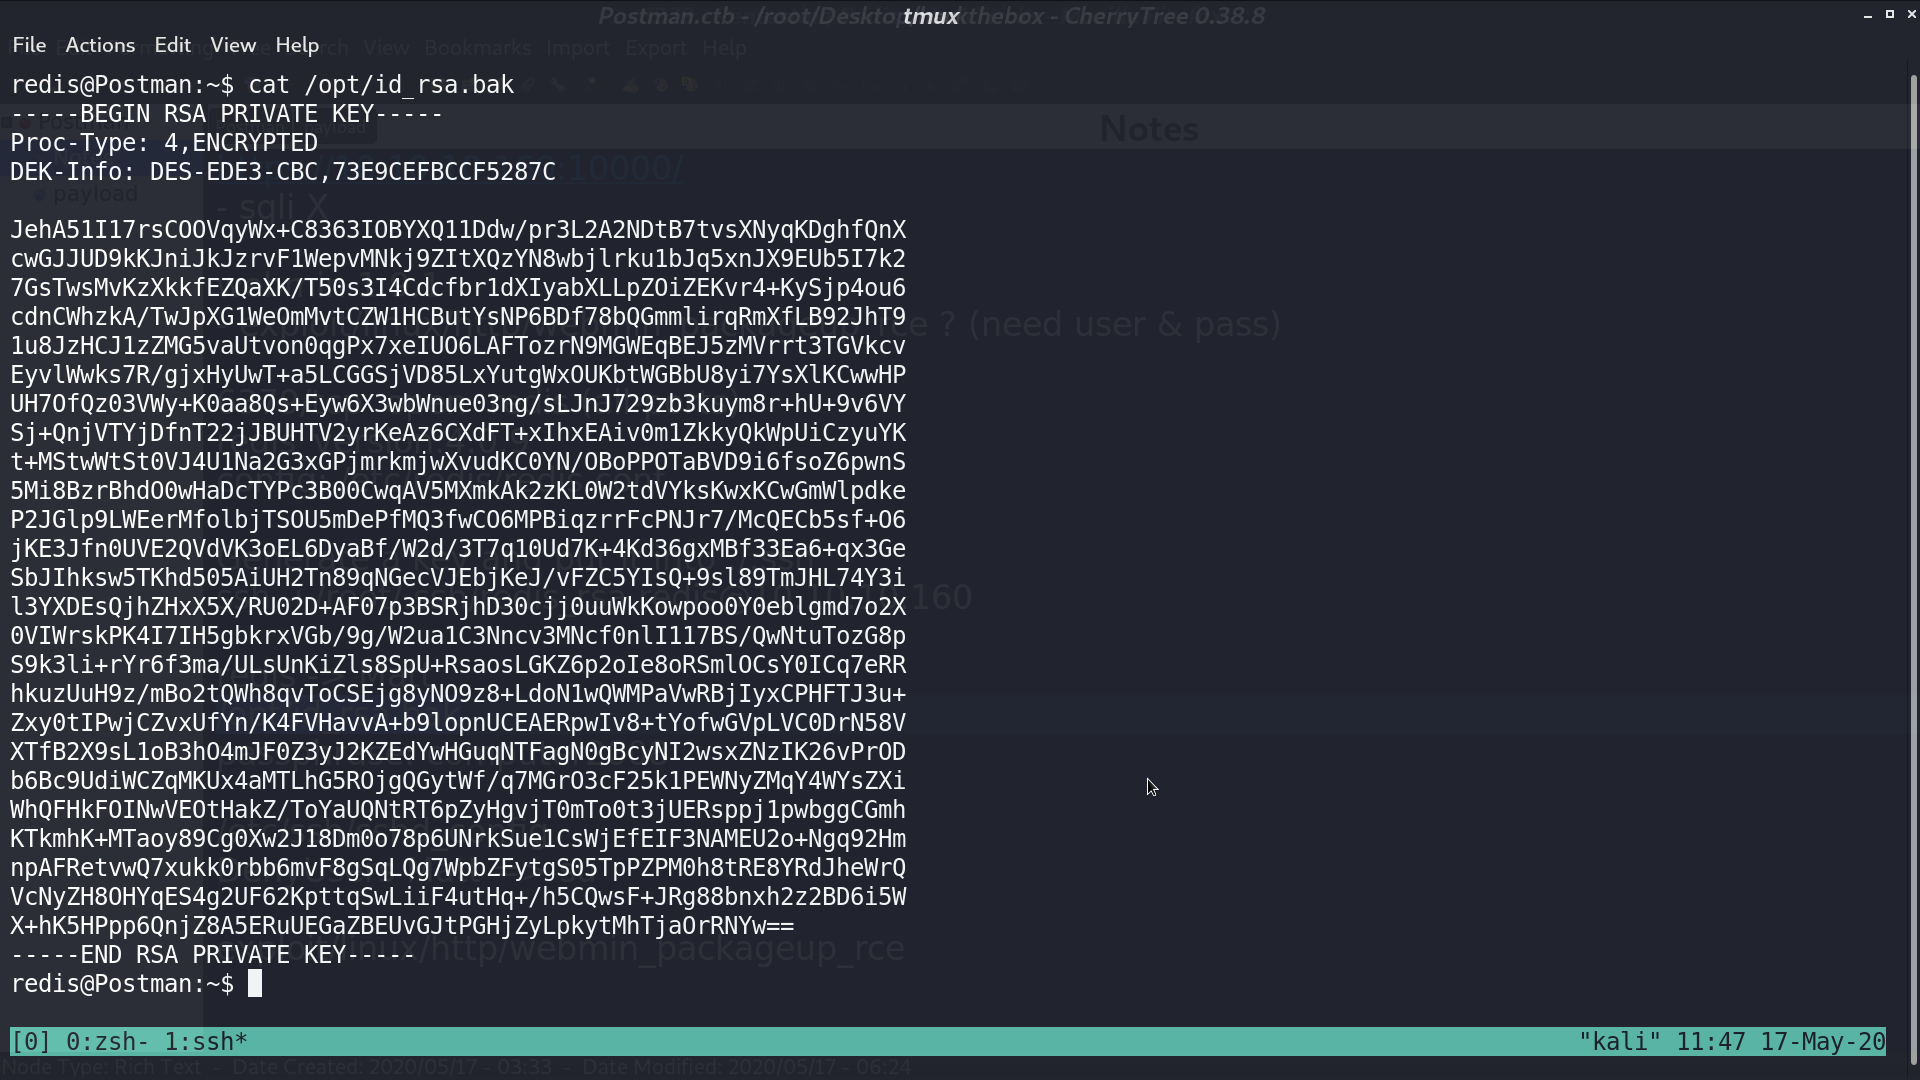Click the key line starting hkuzUuH9z/mBo2tQWh8qv
Screen dimensions: 1920x1080
458,694
